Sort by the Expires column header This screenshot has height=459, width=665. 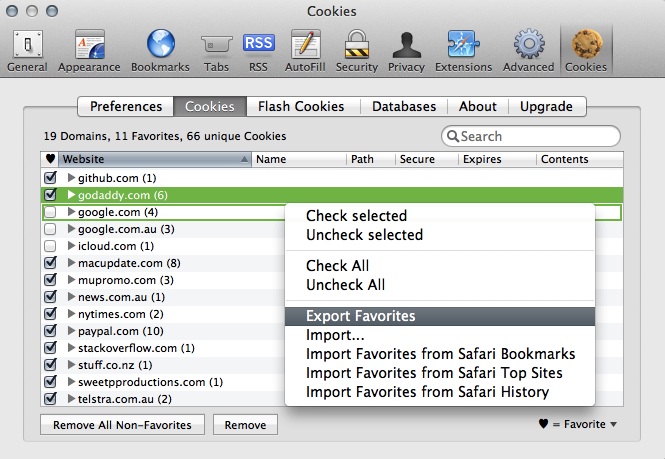point(497,159)
